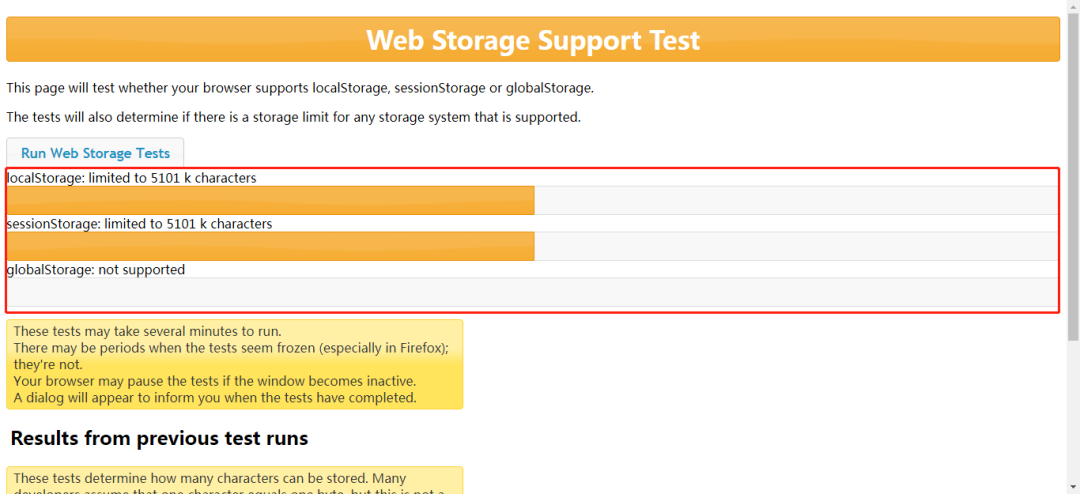
Task: Click the unfilled part of localStorage bar
Action: click(795, 200)
